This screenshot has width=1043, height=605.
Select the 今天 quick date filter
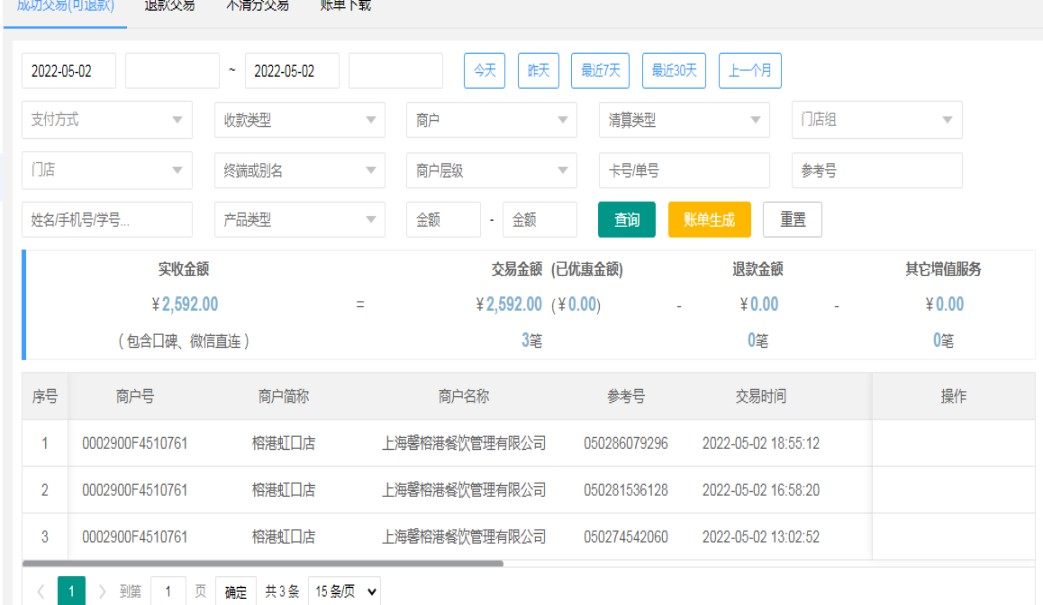tap(484, 71)
